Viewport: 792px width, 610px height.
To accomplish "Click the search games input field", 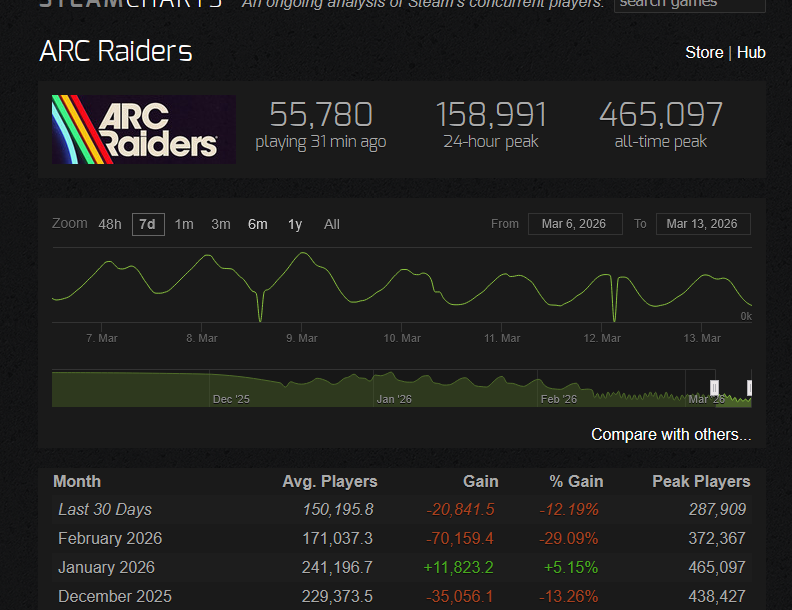I will 690,4.
